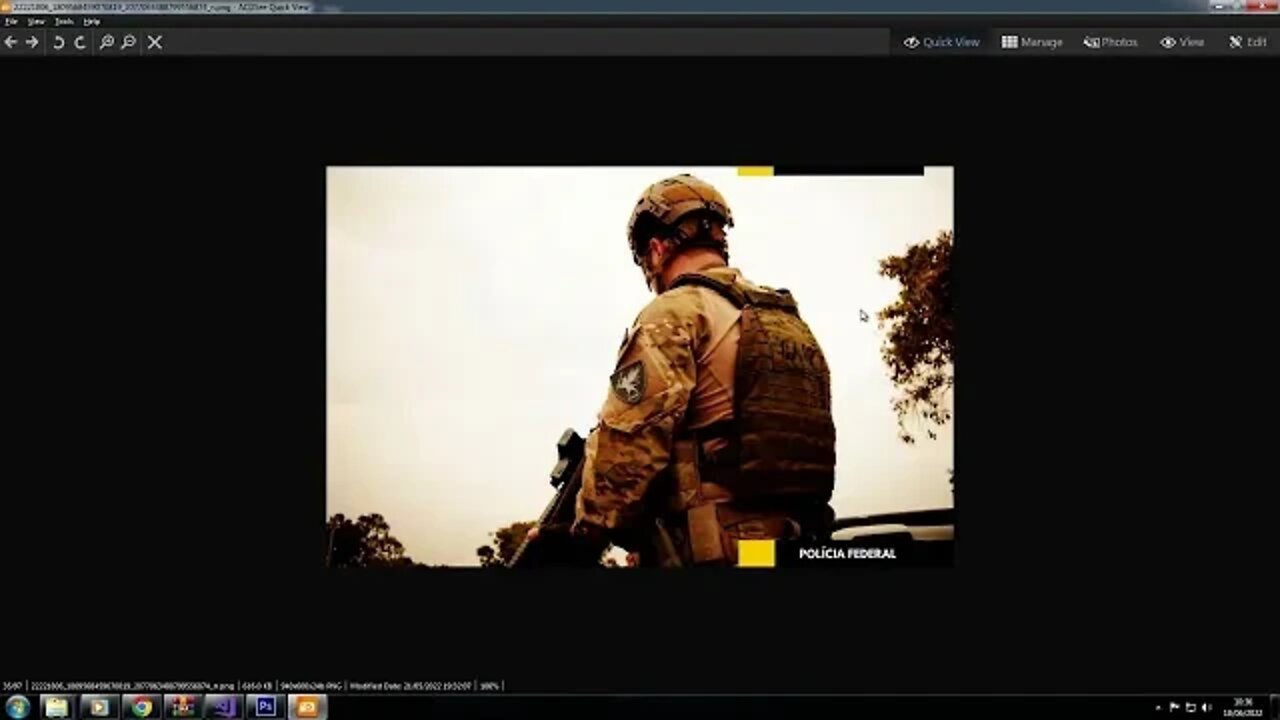1280x720 pixels.
Task: Rotate the image clockwise
Action: click(80, 42)
